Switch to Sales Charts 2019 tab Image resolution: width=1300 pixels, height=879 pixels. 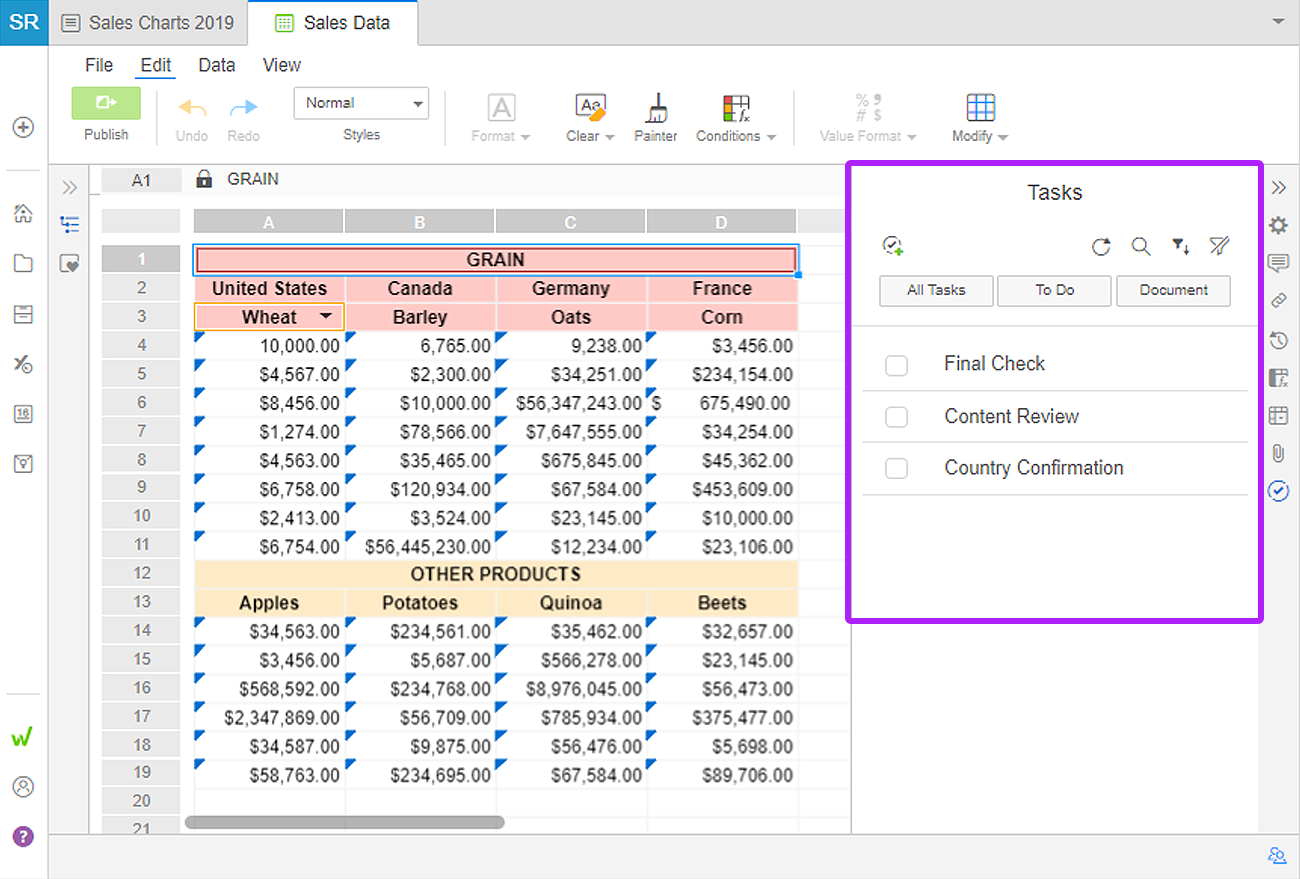[148, 22]
